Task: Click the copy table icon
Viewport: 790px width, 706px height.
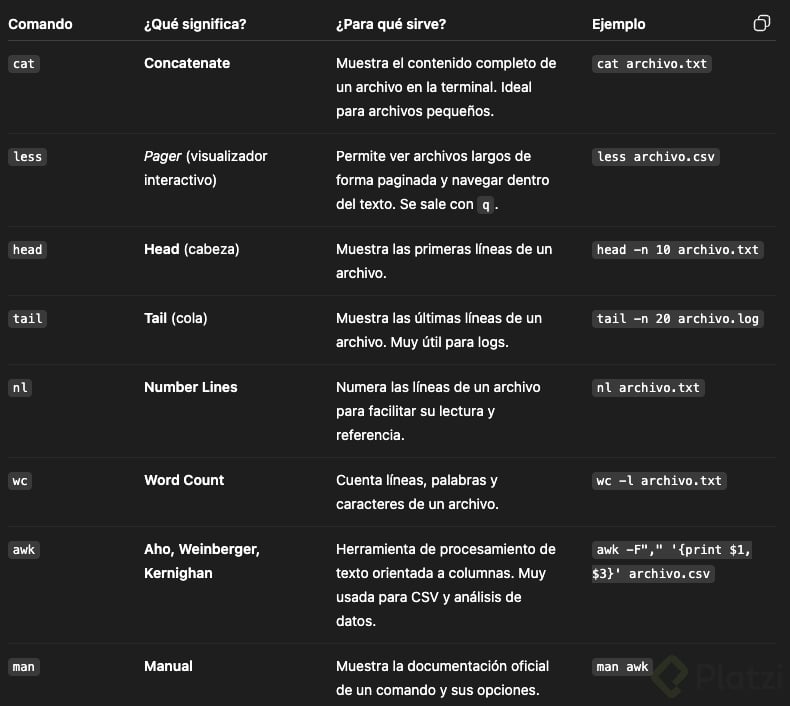Action: [762, 23]
